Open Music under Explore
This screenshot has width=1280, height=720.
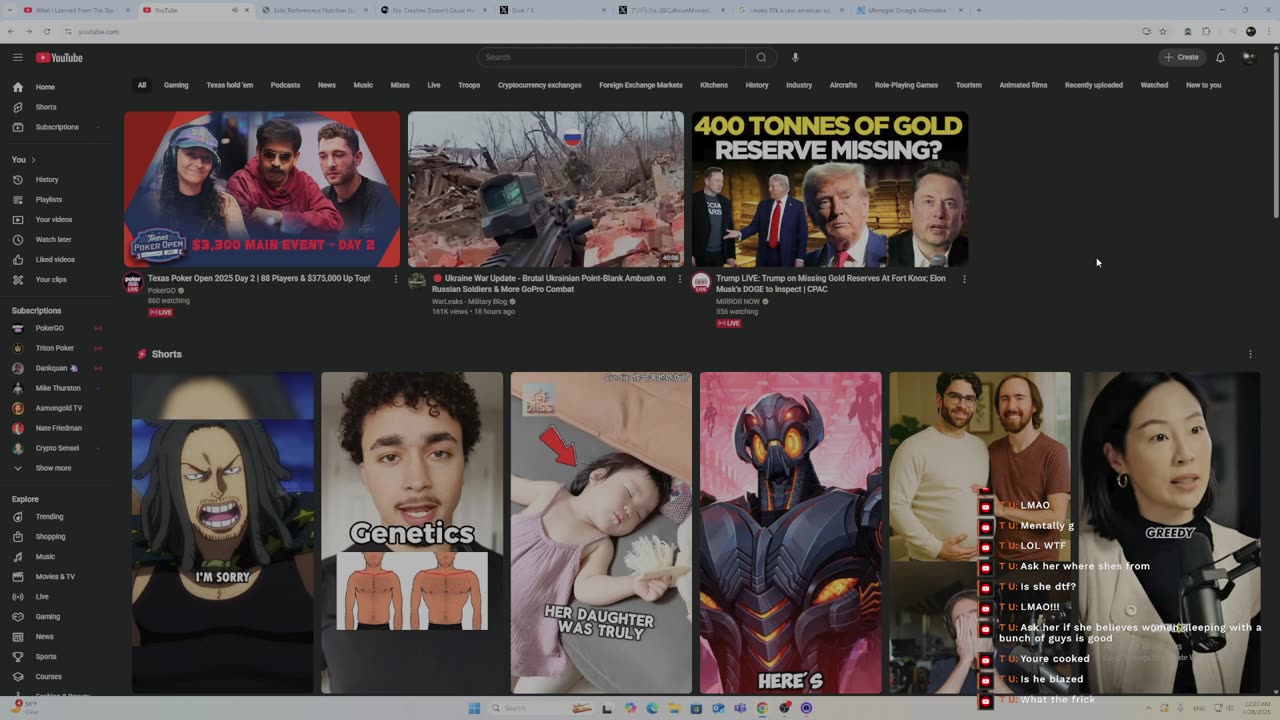coord(45,556)
